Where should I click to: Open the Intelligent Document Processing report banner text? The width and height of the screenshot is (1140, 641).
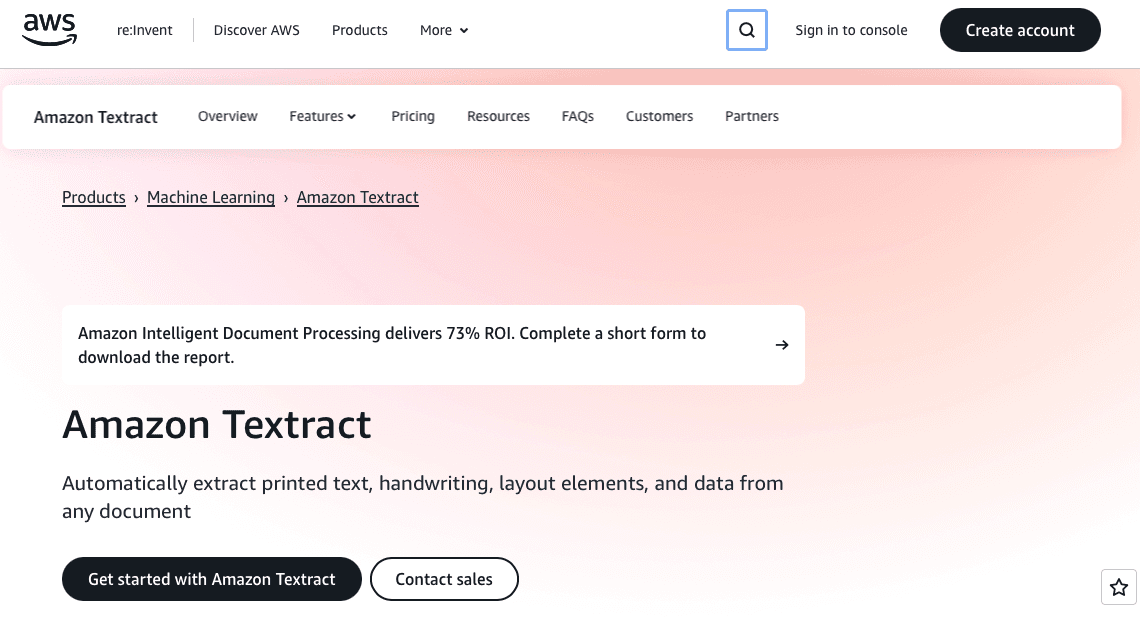click(392, 345)
